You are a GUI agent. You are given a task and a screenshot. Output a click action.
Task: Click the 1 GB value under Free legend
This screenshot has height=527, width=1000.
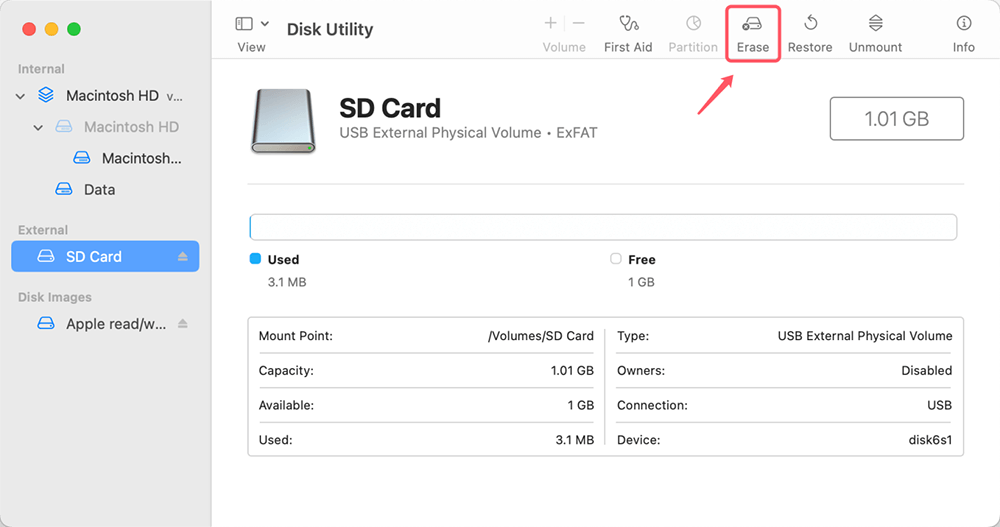(641, 282)
